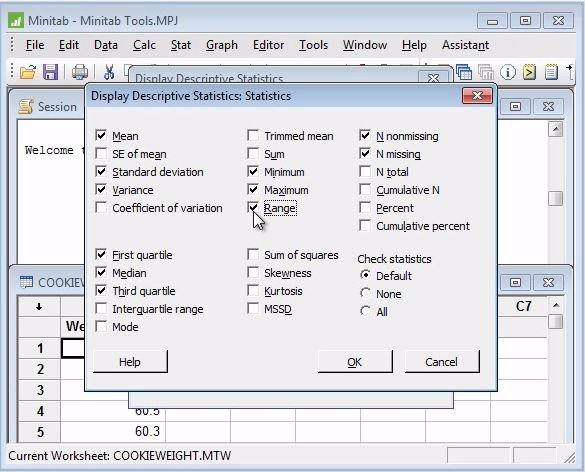This screenshot has height=472, width=585.
Task: Select the Default check statistics option
Action: pyautogui.click(x=366, y=275)
